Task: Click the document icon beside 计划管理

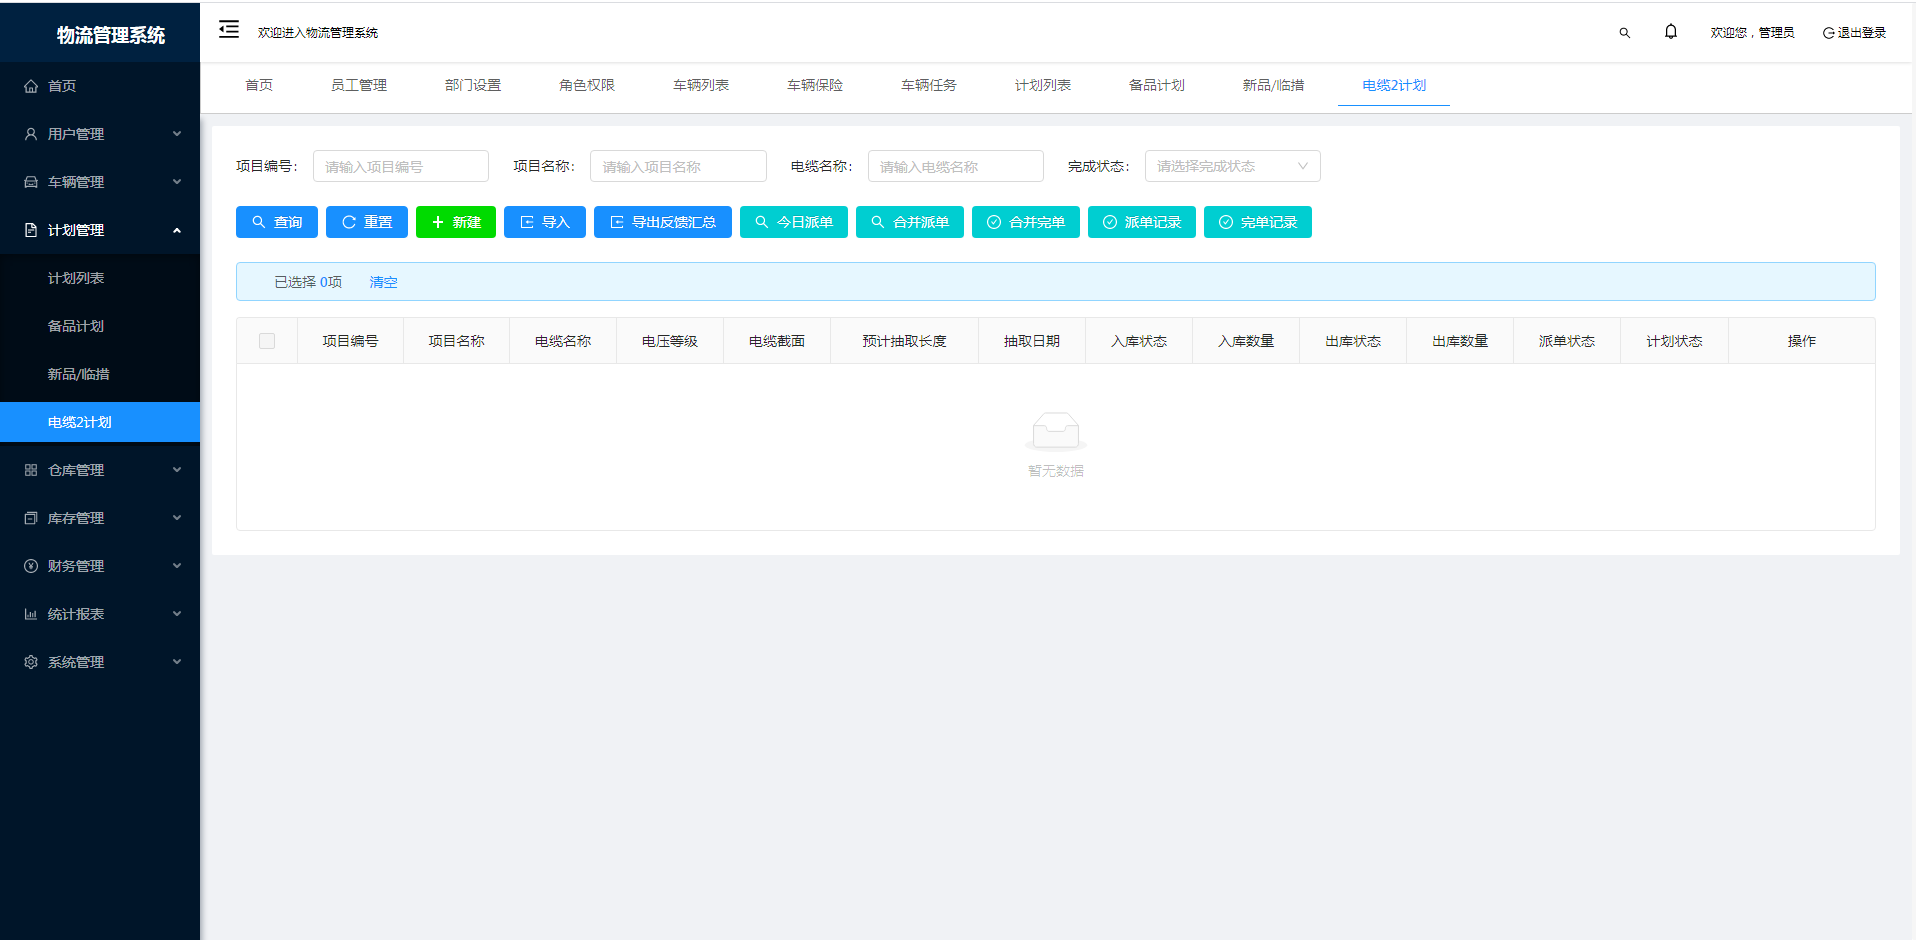Action: coord(31,230)
